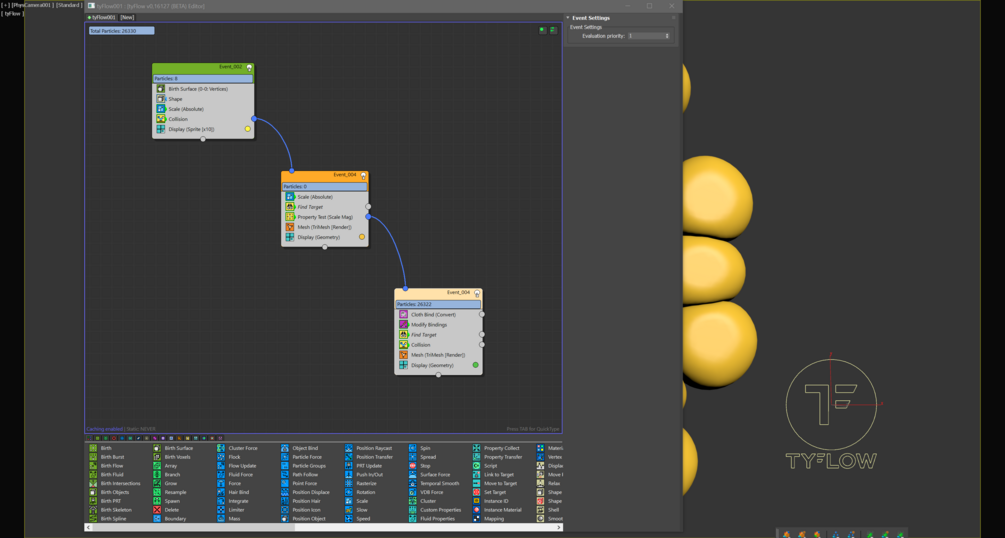1005x538 pixels.
Task: Toggle the lightbulb on the Cloth Bind event
Action: tap(477, 293)
